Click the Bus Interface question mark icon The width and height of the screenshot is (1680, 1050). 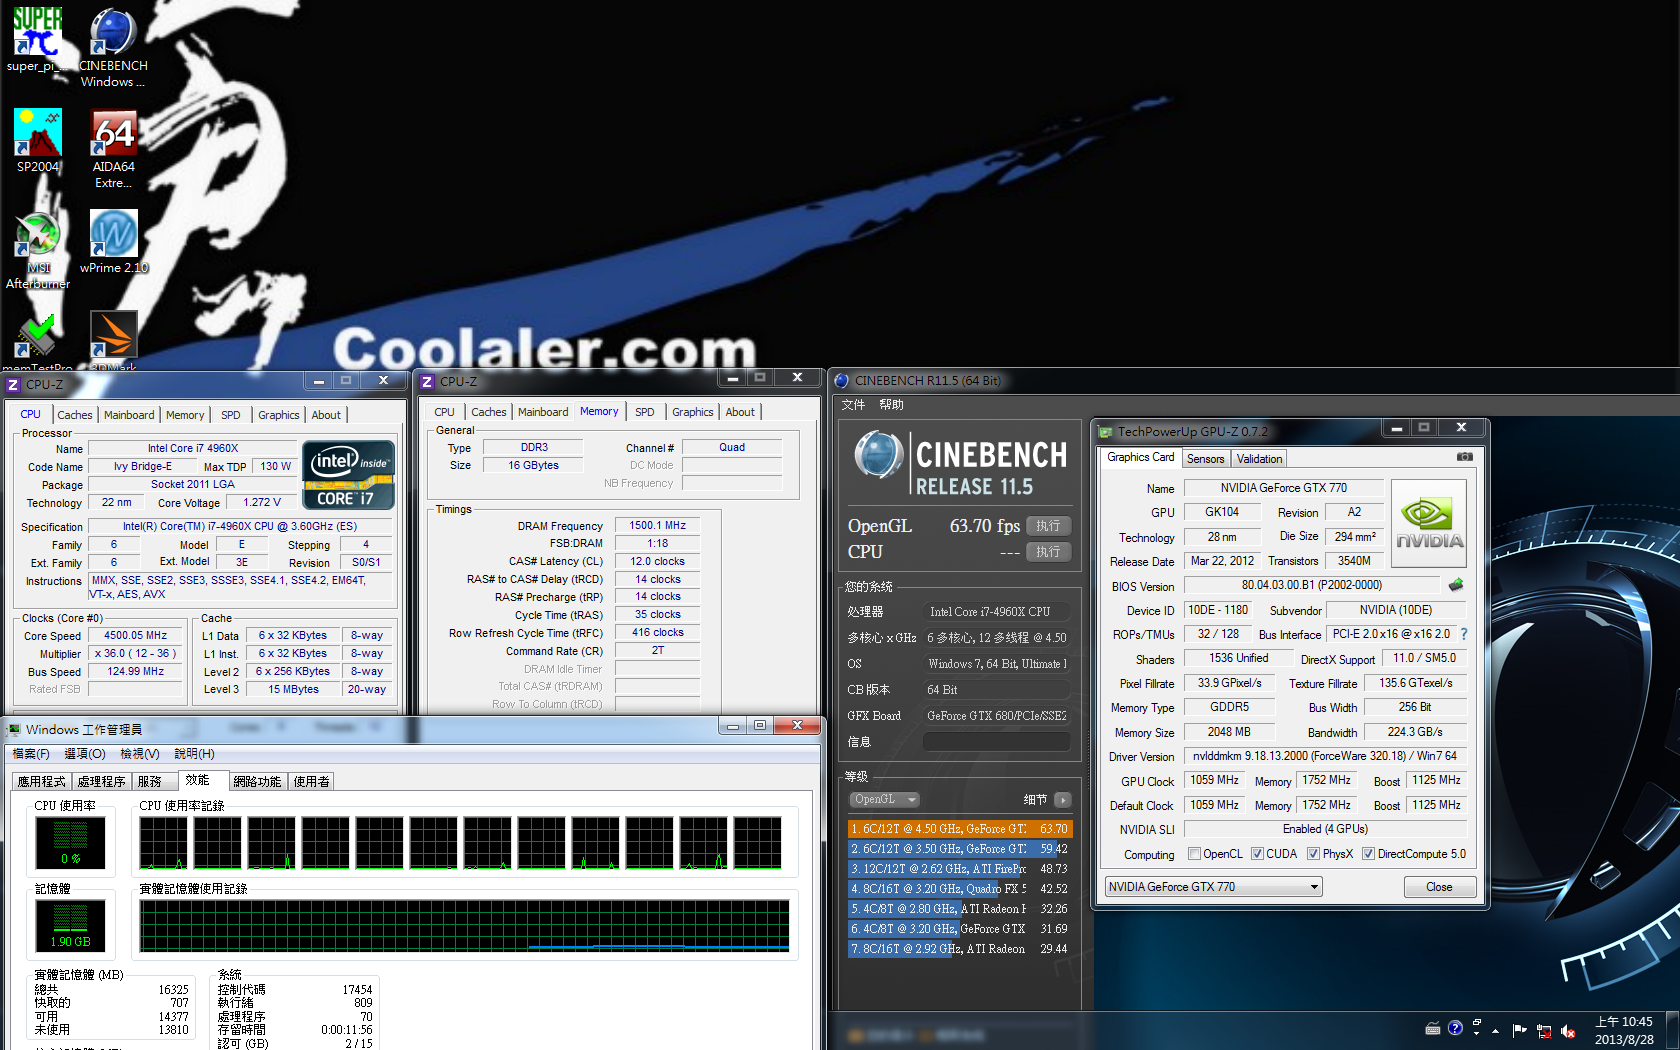coord(1464,634)
